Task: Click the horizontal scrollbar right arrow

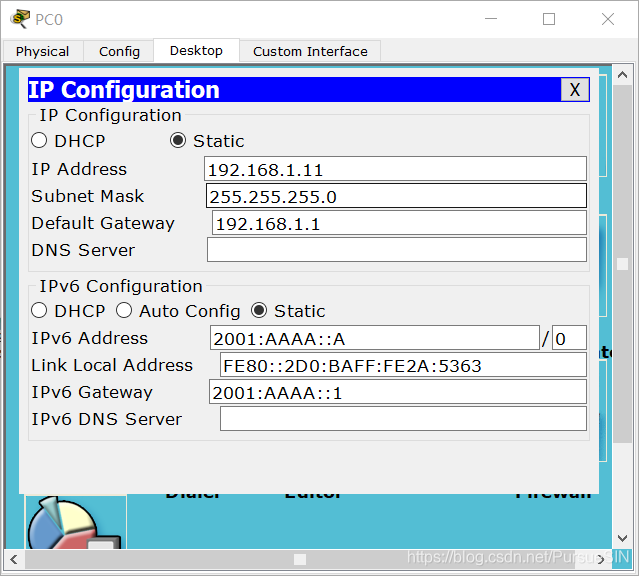Action: pos(602,559)
